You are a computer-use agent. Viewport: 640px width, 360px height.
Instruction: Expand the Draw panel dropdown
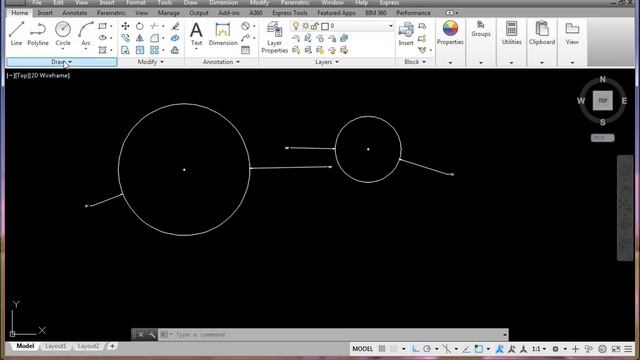tap(62, 62)
